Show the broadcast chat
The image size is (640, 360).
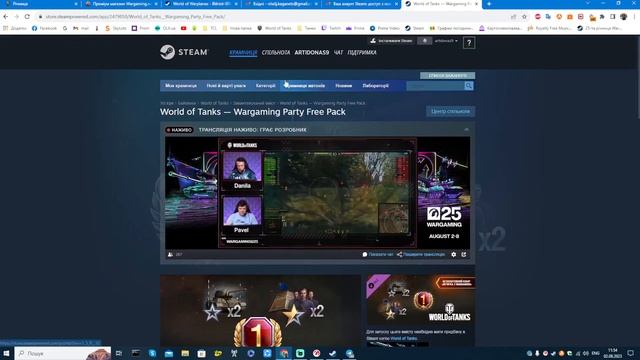(378, 254)
